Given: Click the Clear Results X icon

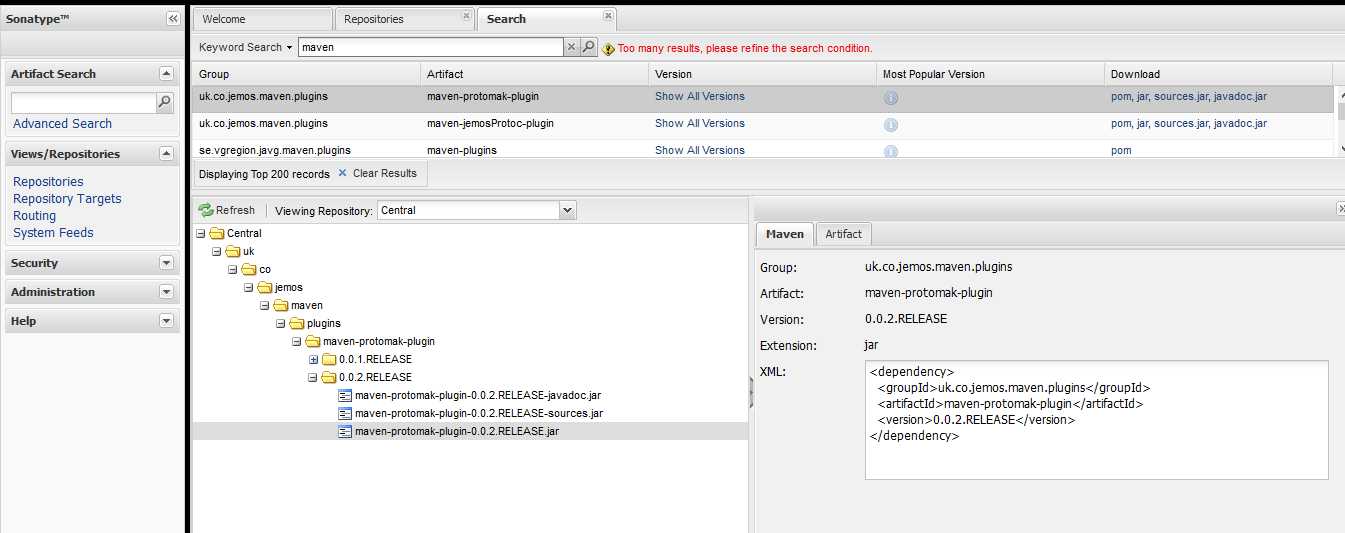Looking at the screenshot, I should click(342, 173).
